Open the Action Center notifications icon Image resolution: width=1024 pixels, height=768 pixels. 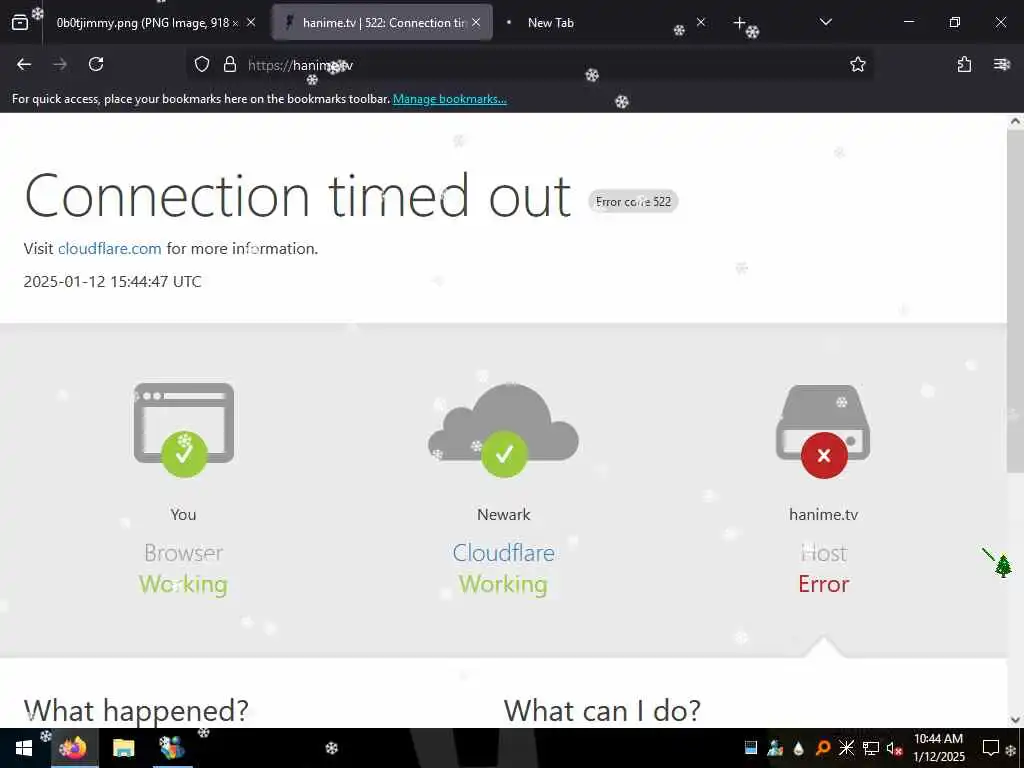(x=991, y=748)
